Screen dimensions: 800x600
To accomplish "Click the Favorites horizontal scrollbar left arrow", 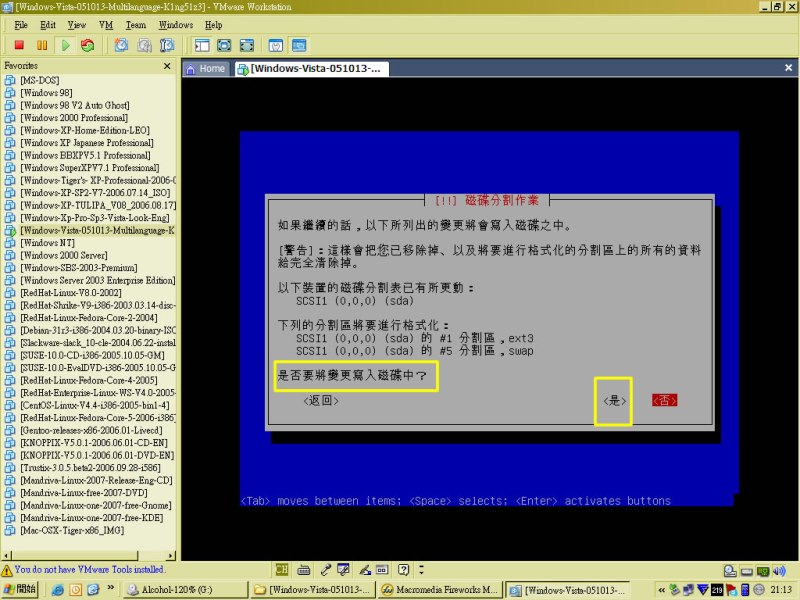I will (x=6, y=555).
